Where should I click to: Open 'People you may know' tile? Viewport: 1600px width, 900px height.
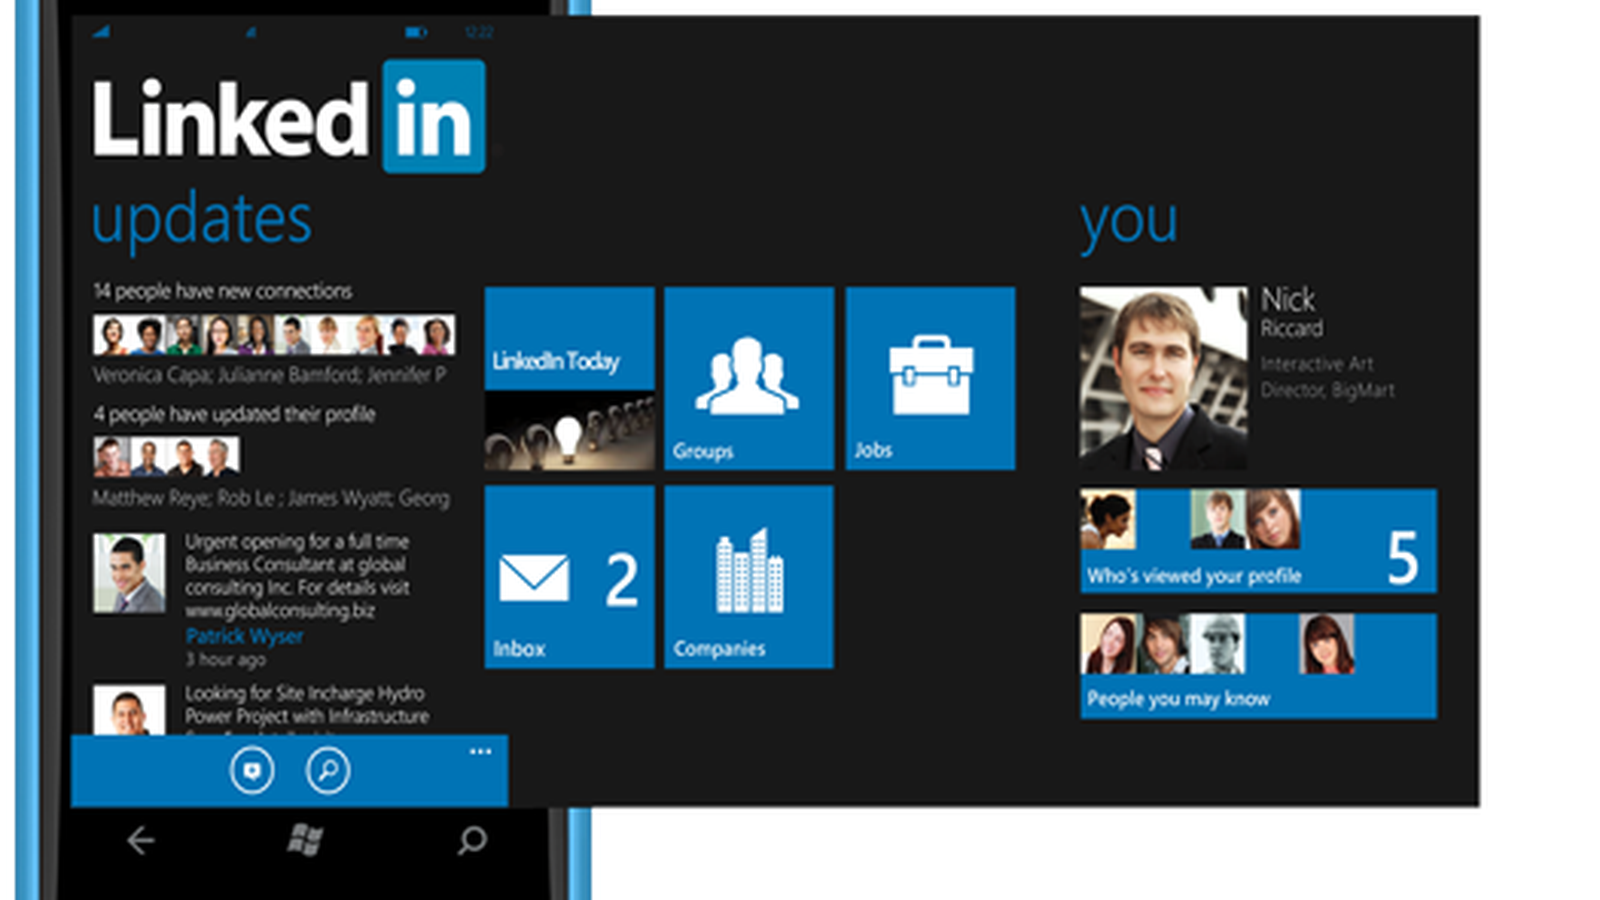(x=1258, y=665)
